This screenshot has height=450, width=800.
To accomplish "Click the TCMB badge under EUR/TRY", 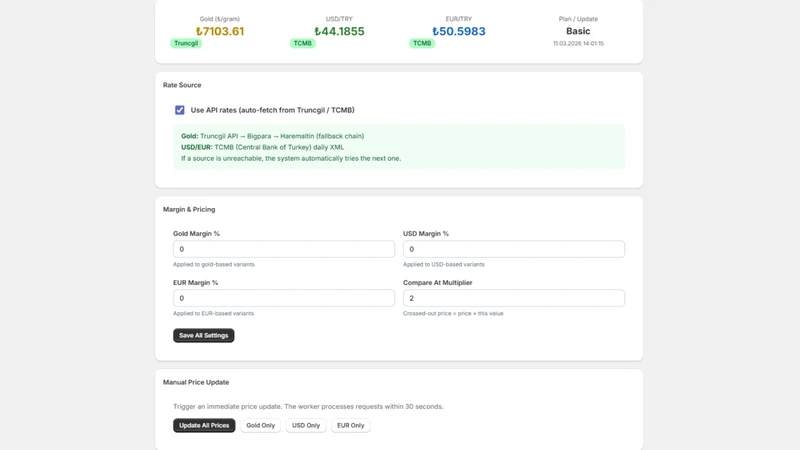I will click(422, 43).
